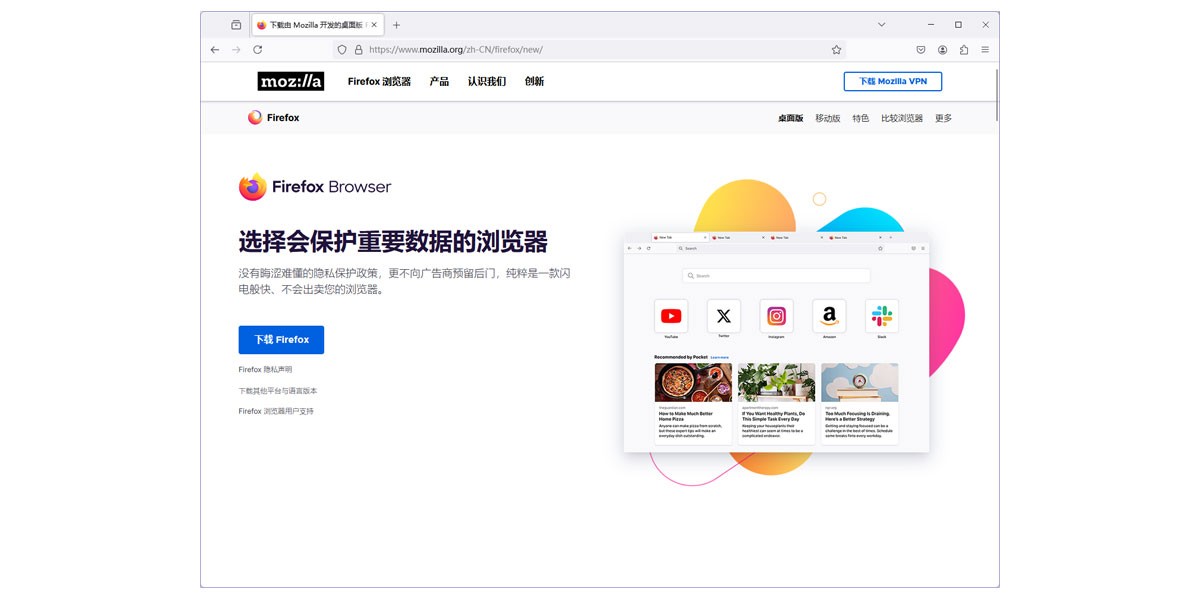Click the site padlock icon
The image size is (1200, 600).
[x=358, y=49]
